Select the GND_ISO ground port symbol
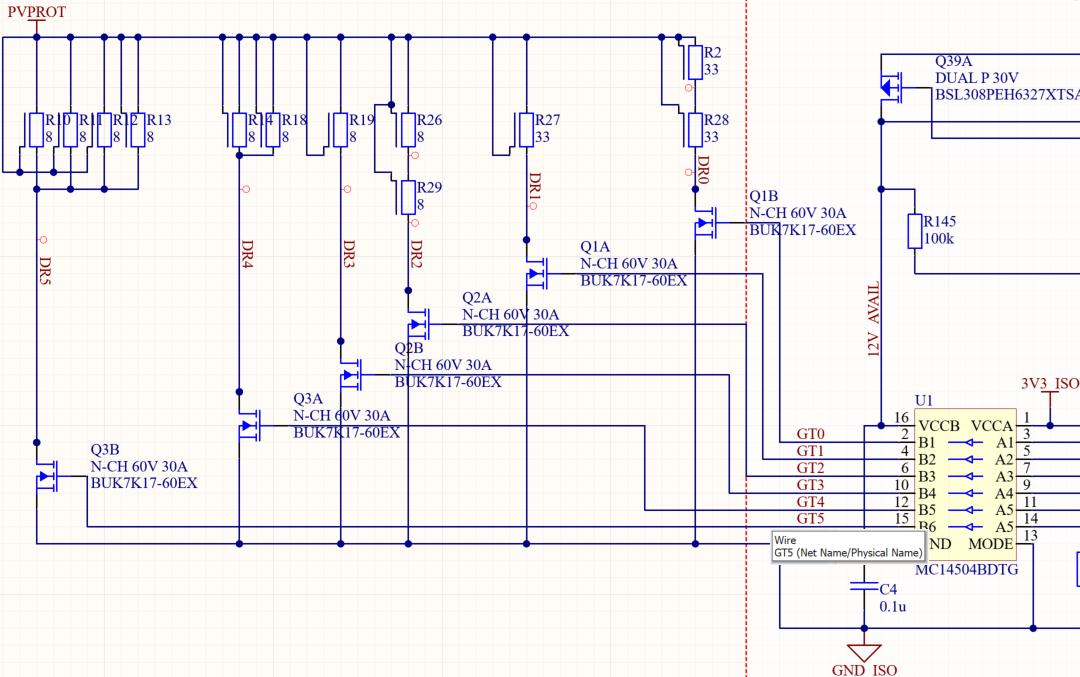This screenshot has width=1080, height=677. 864,652
